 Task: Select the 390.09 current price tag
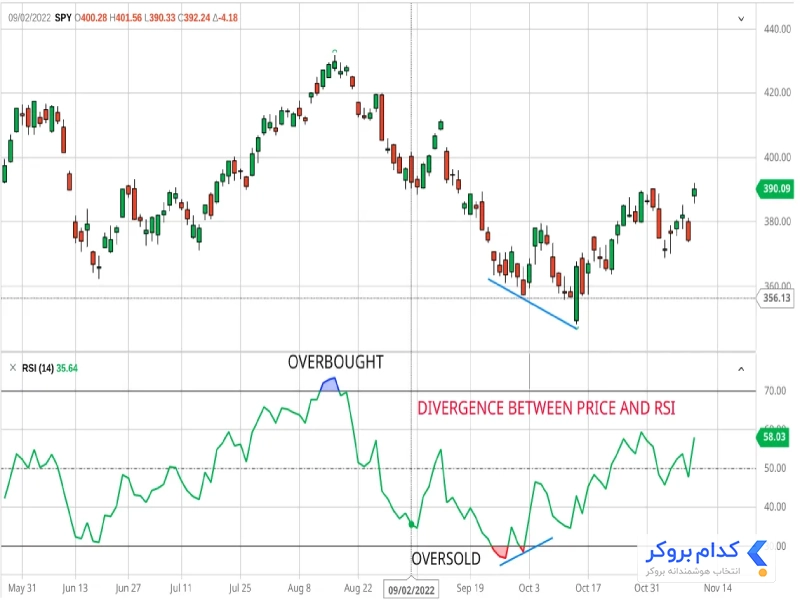point(776,189)
